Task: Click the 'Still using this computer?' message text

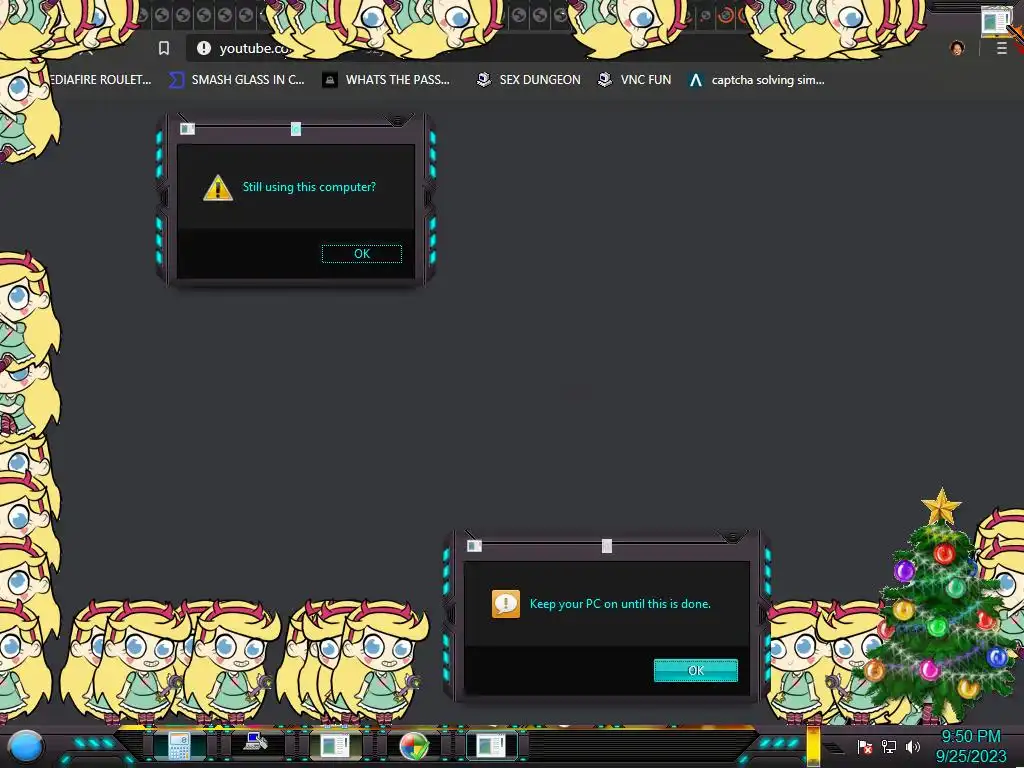Action: coord(309,187)
